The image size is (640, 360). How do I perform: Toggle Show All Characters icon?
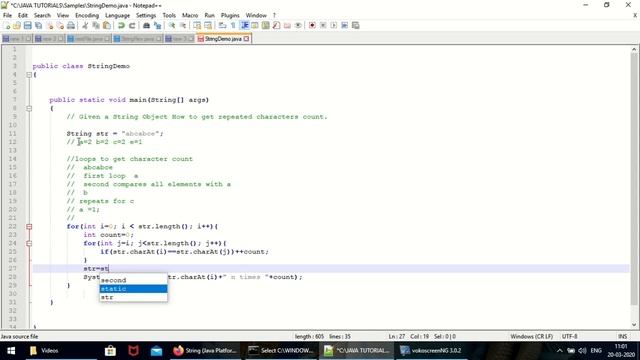tap(233, 25)
